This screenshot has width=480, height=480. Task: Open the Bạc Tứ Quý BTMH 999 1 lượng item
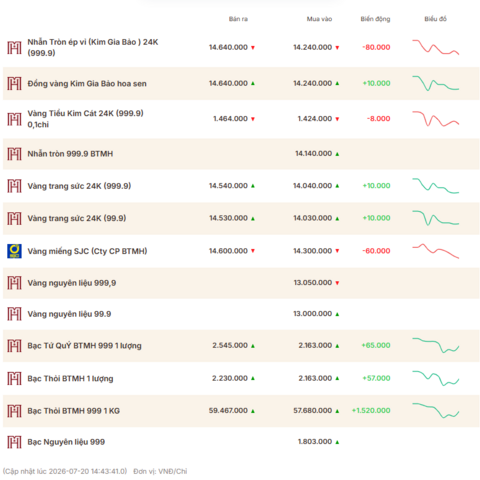84,346
